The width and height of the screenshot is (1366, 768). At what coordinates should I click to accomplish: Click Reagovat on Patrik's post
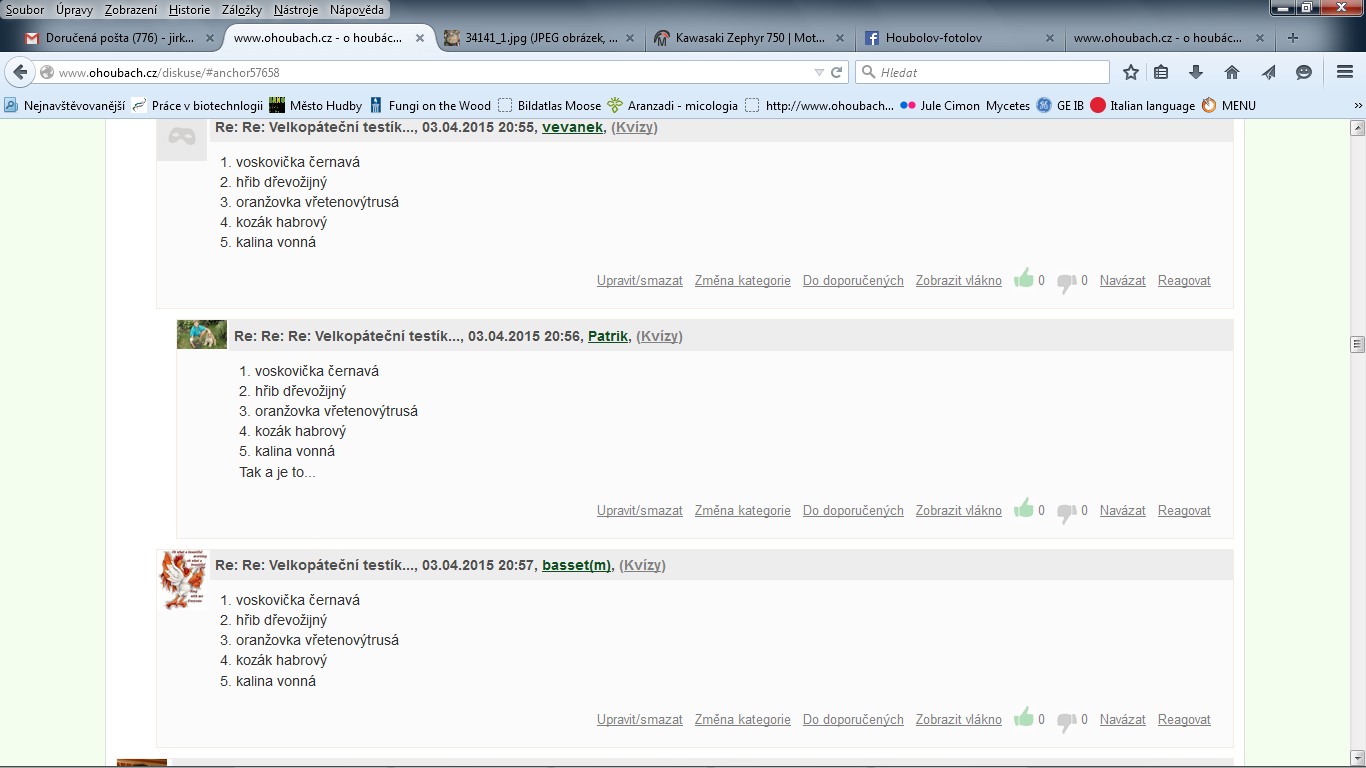1184,510
